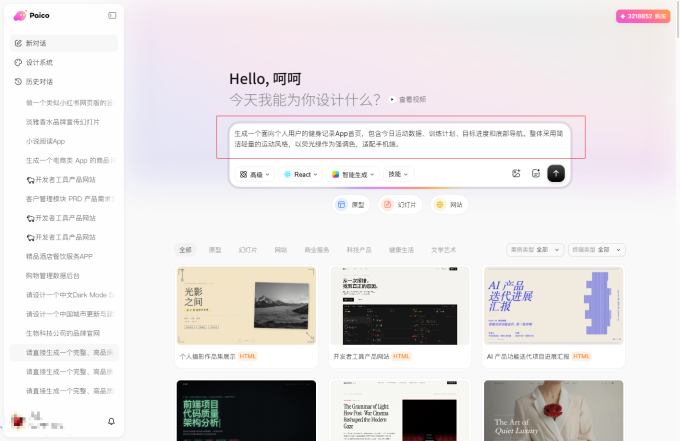This screenshot has height=441, width=680.
Task: Open the user avatar at sidebar bottom
Action: tap(18, 421)
